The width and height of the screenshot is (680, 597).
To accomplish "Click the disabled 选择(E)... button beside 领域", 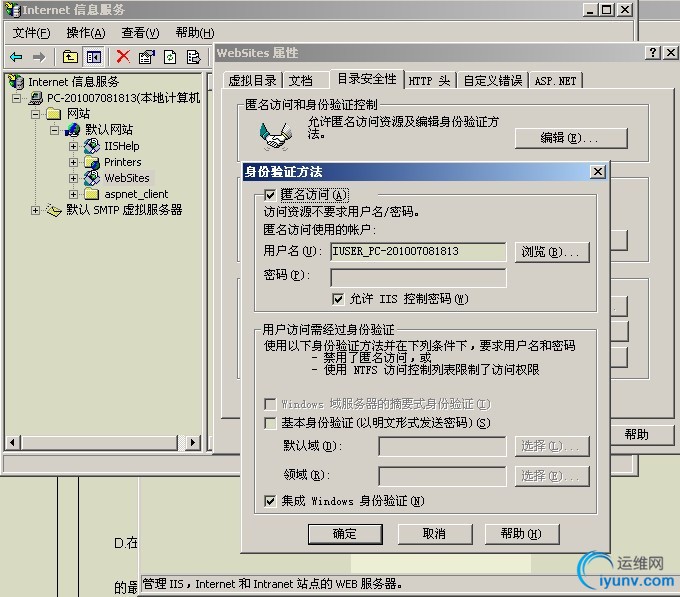I will (552, 476).
